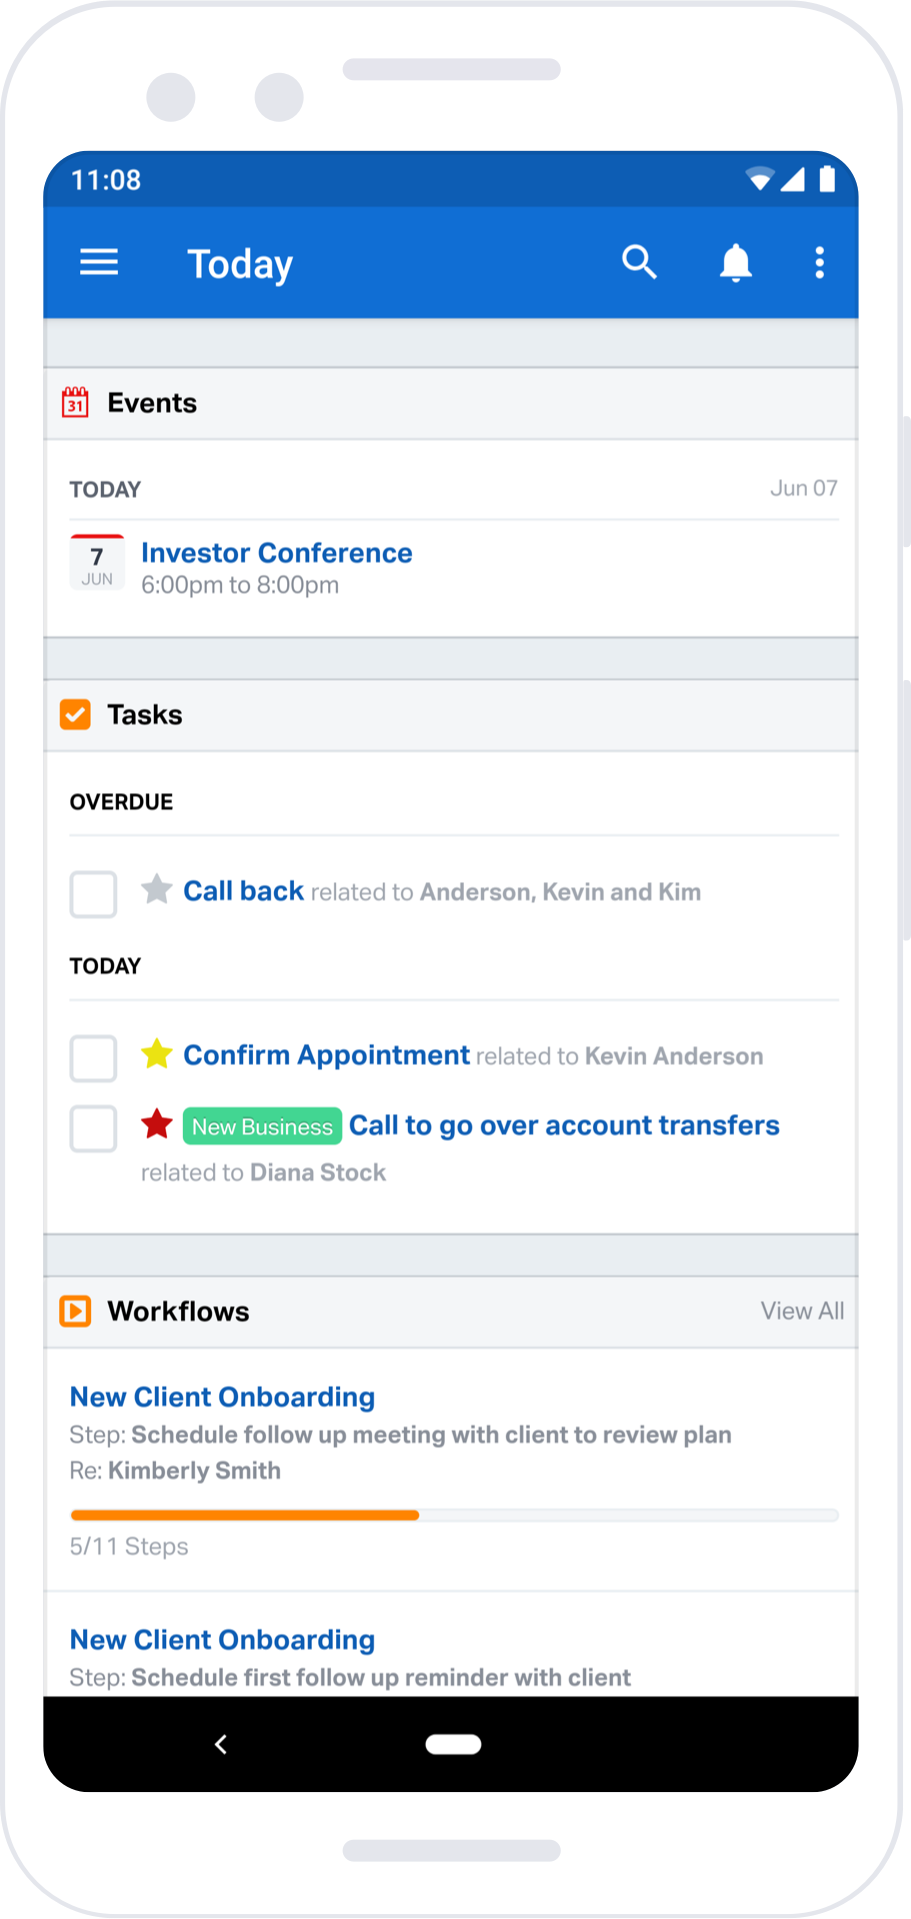Screen dimensions: 911x1919
Task: Check off the Call back task
Action: (x=93, y=894)
